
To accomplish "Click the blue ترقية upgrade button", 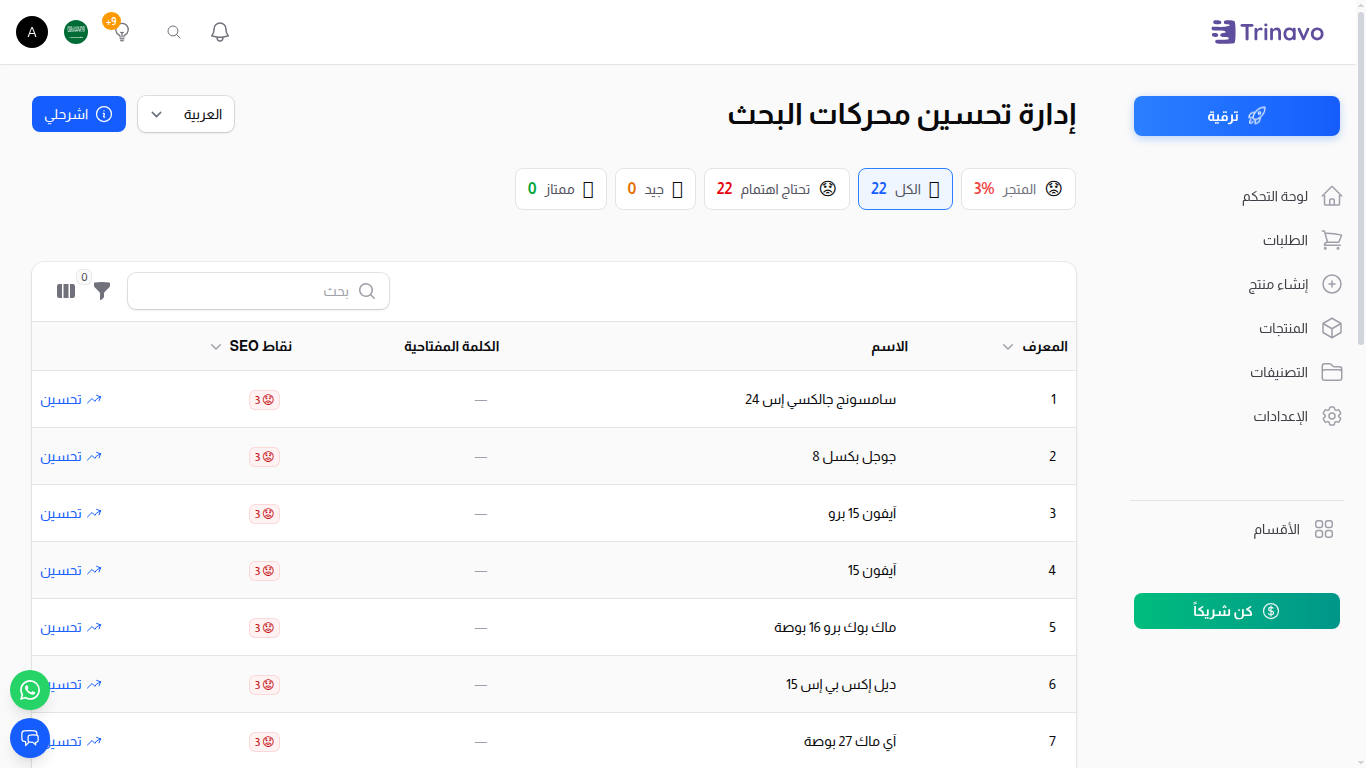I will click(1237, 116).
